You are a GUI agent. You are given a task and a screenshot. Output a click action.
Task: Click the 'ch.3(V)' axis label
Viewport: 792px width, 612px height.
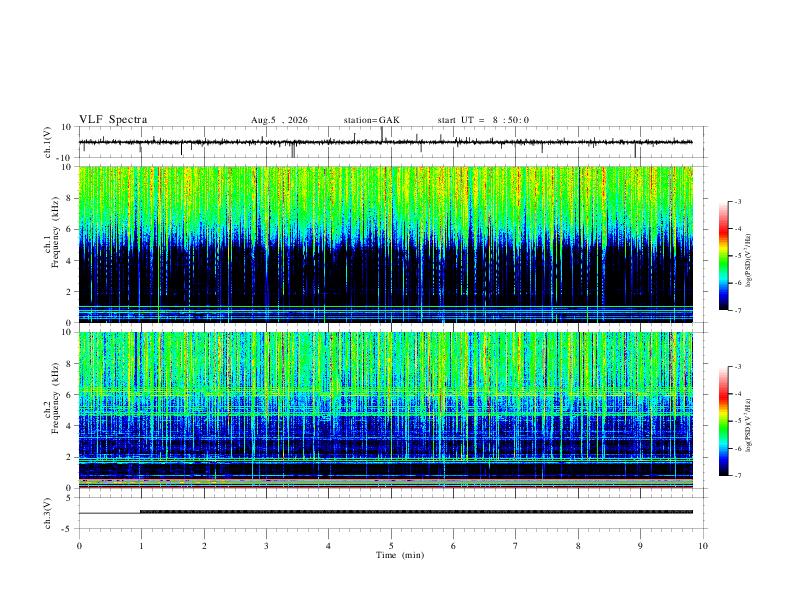point(48,513)
